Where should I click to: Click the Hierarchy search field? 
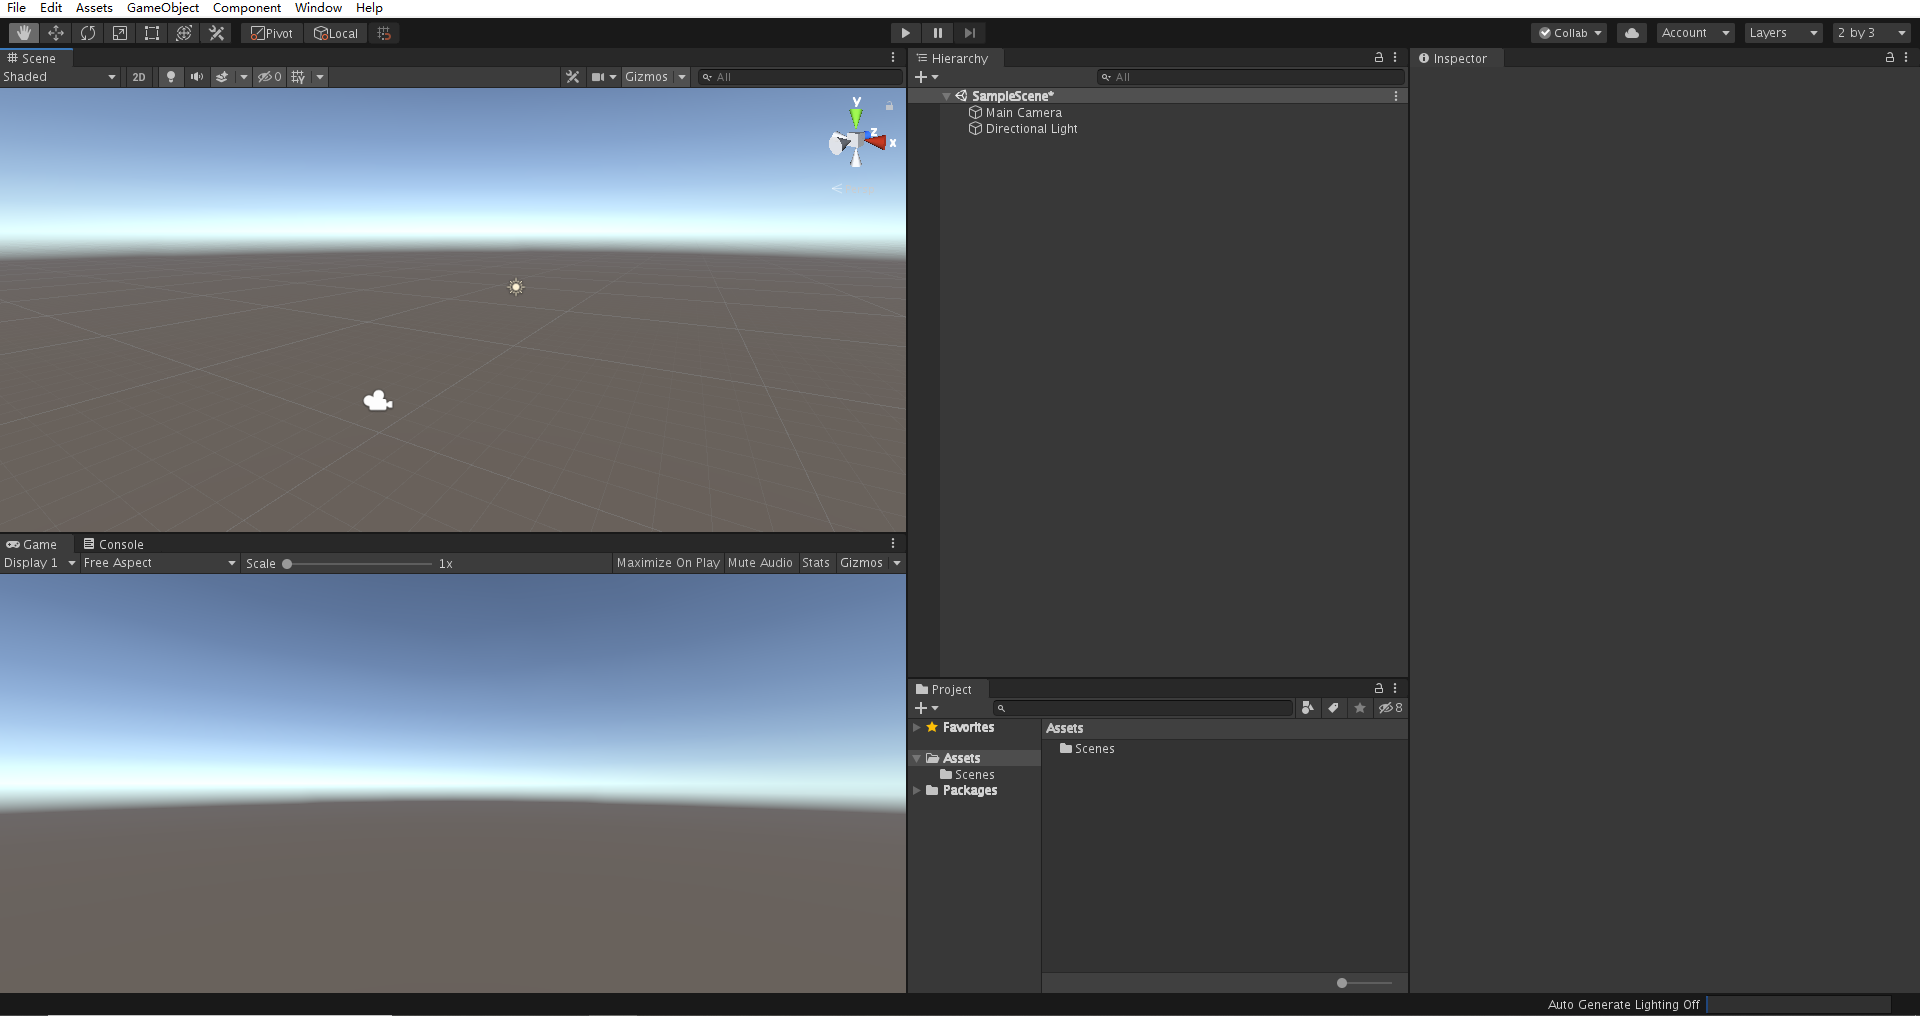[1250, 77]
